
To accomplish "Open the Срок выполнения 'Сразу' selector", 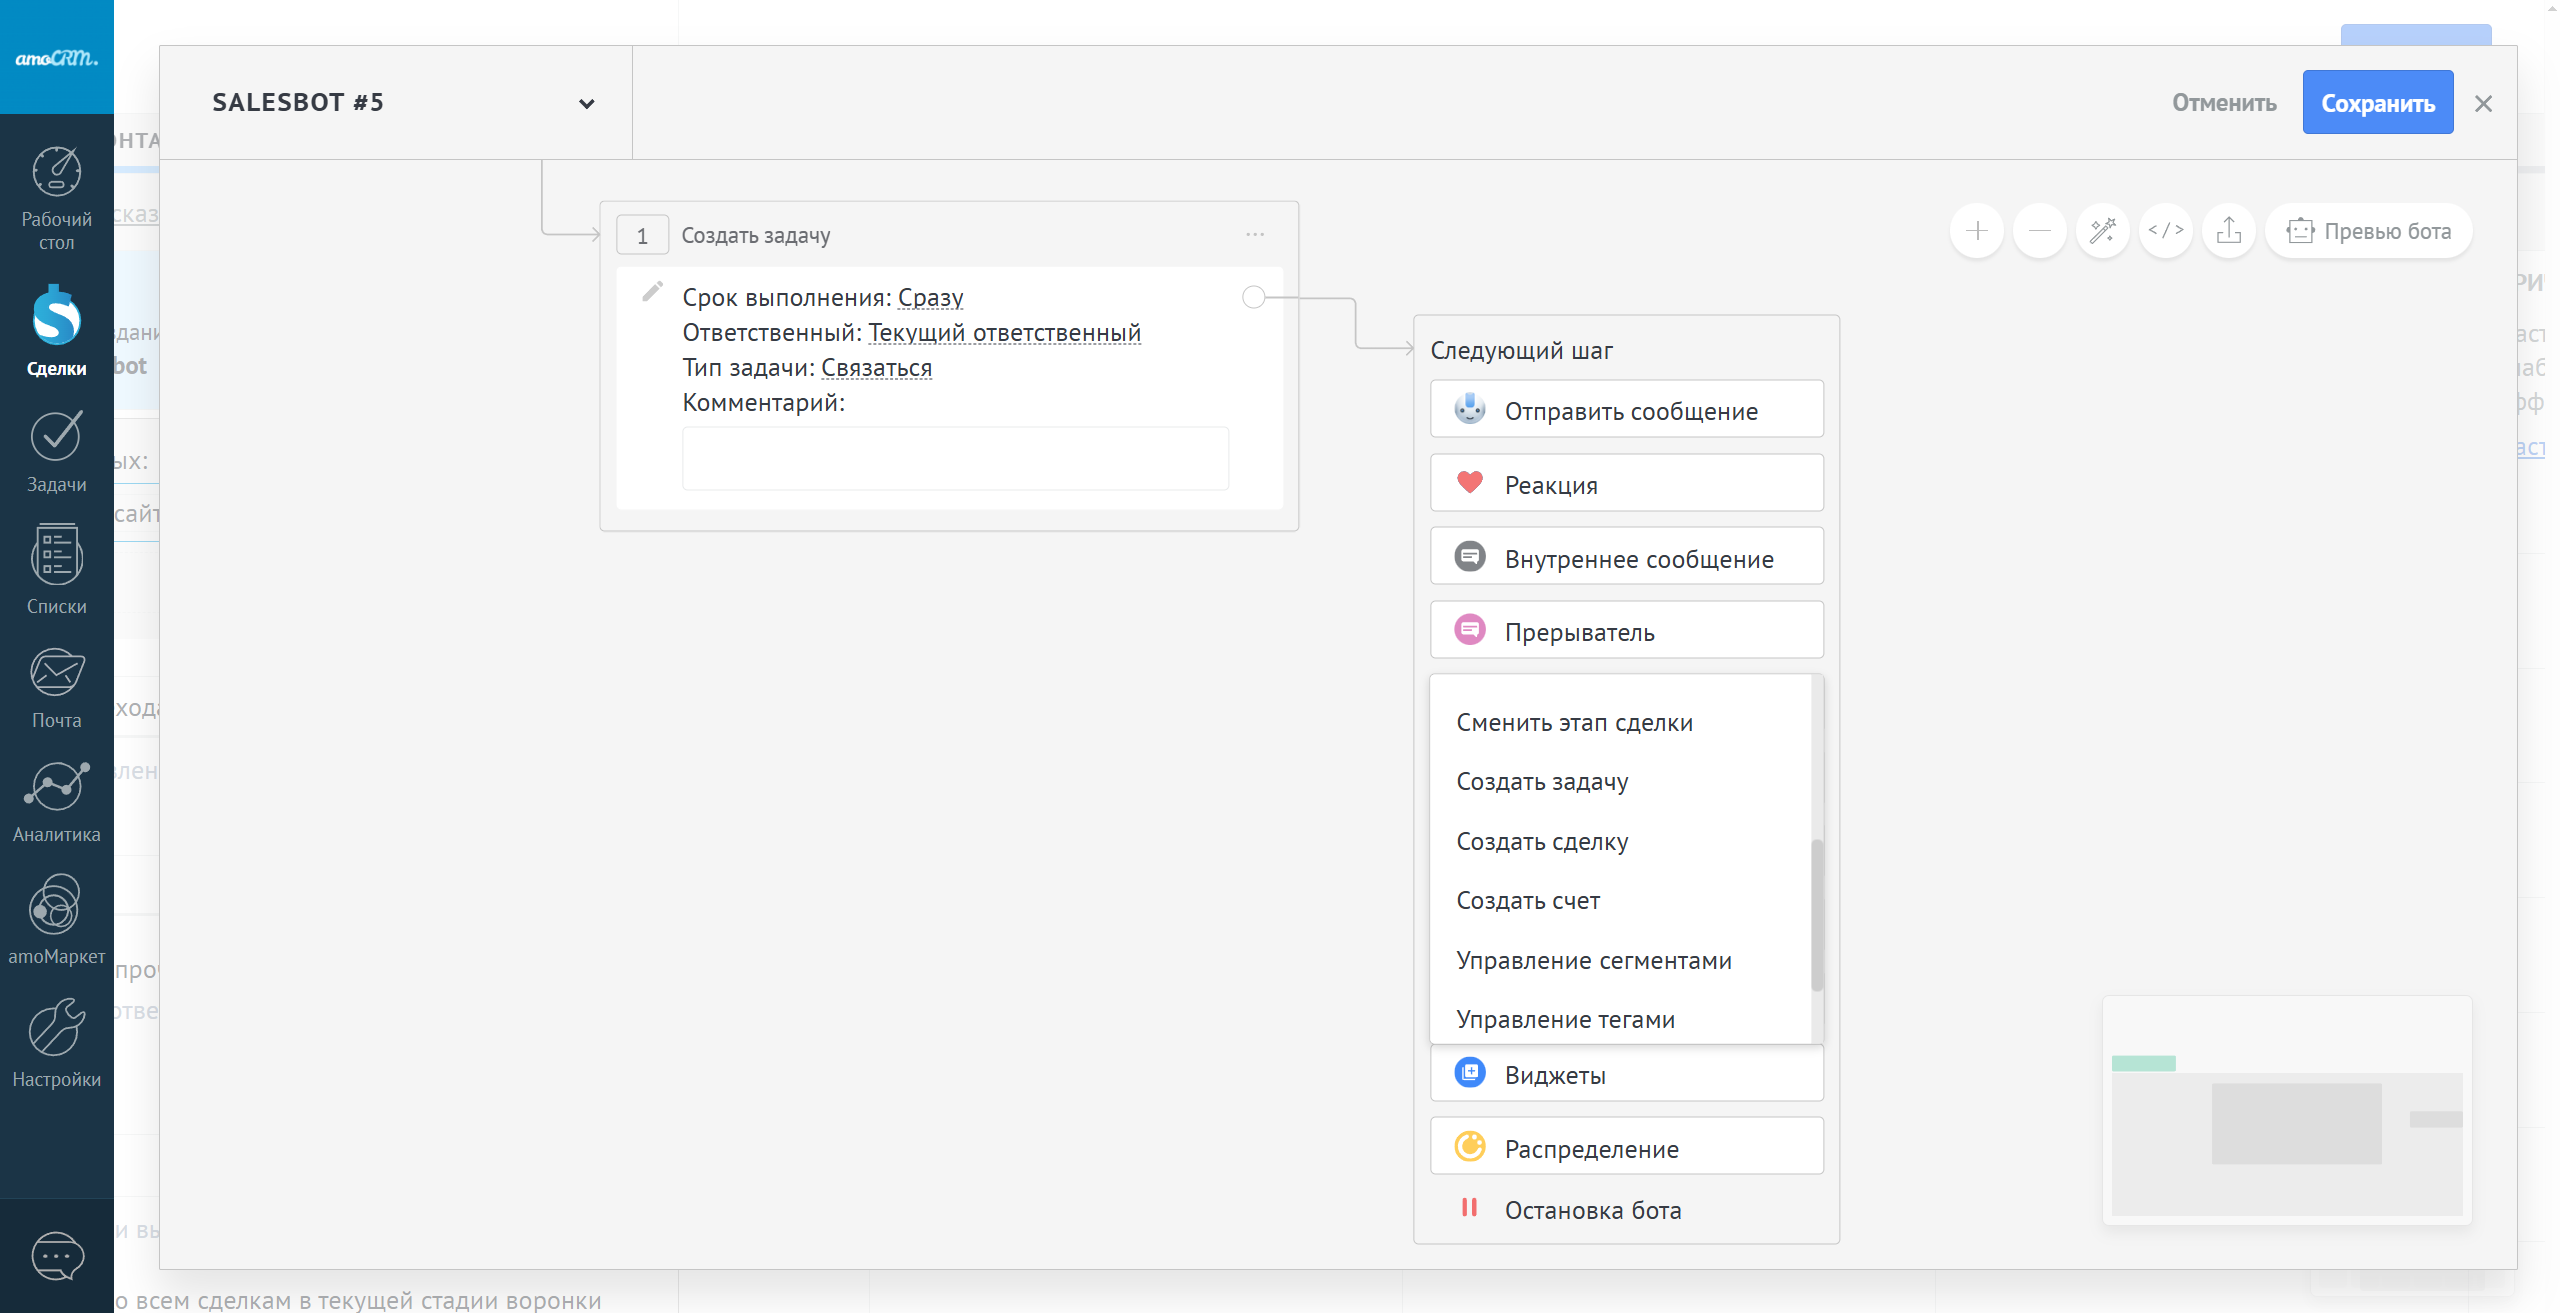I will pos(930,298).
